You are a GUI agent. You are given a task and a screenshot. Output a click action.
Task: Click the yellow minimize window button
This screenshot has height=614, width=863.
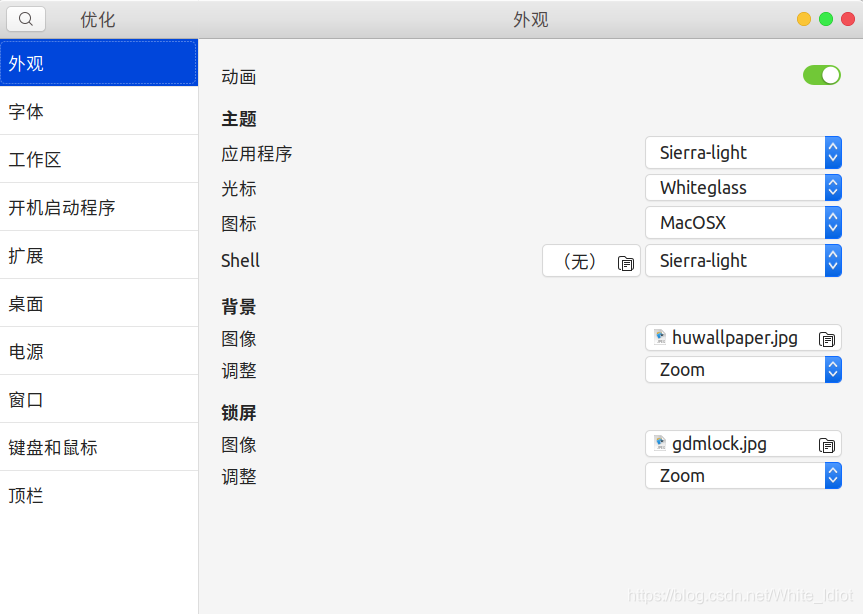(x=804, y=19)
